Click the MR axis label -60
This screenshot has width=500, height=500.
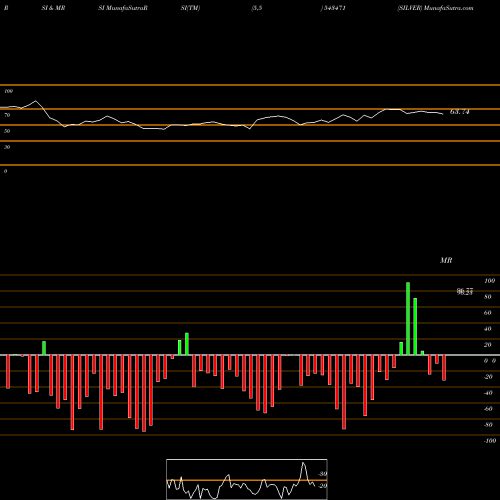(x=488, y=409)
